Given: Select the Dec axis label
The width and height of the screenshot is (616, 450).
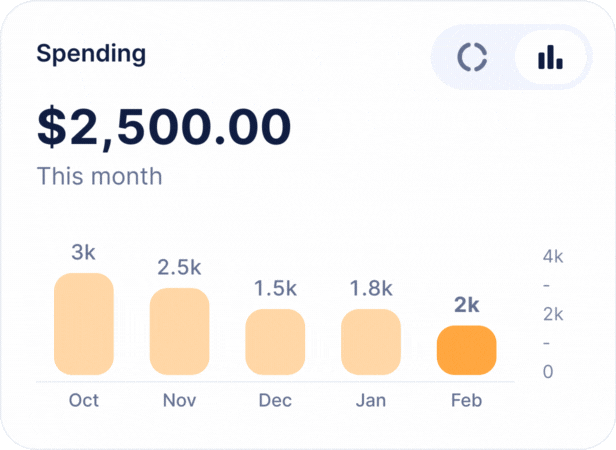Looking at the screenshot, I should [x=275, y=401].
